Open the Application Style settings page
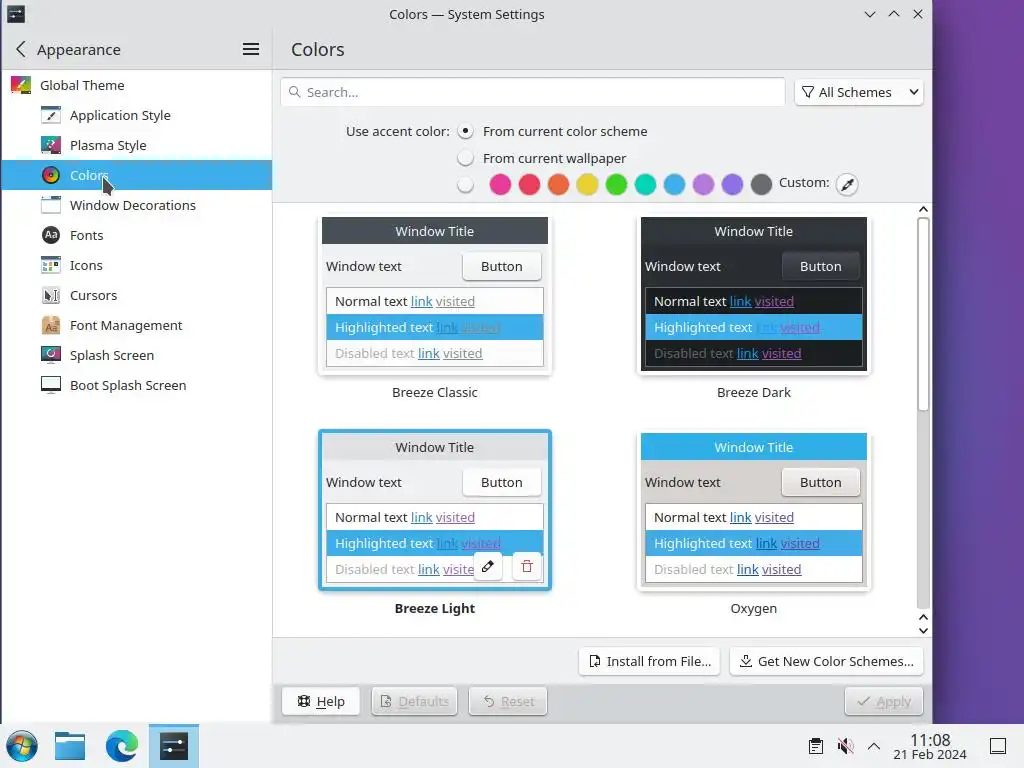This screenshot has height=768, width=1024. tap(120, 115)
